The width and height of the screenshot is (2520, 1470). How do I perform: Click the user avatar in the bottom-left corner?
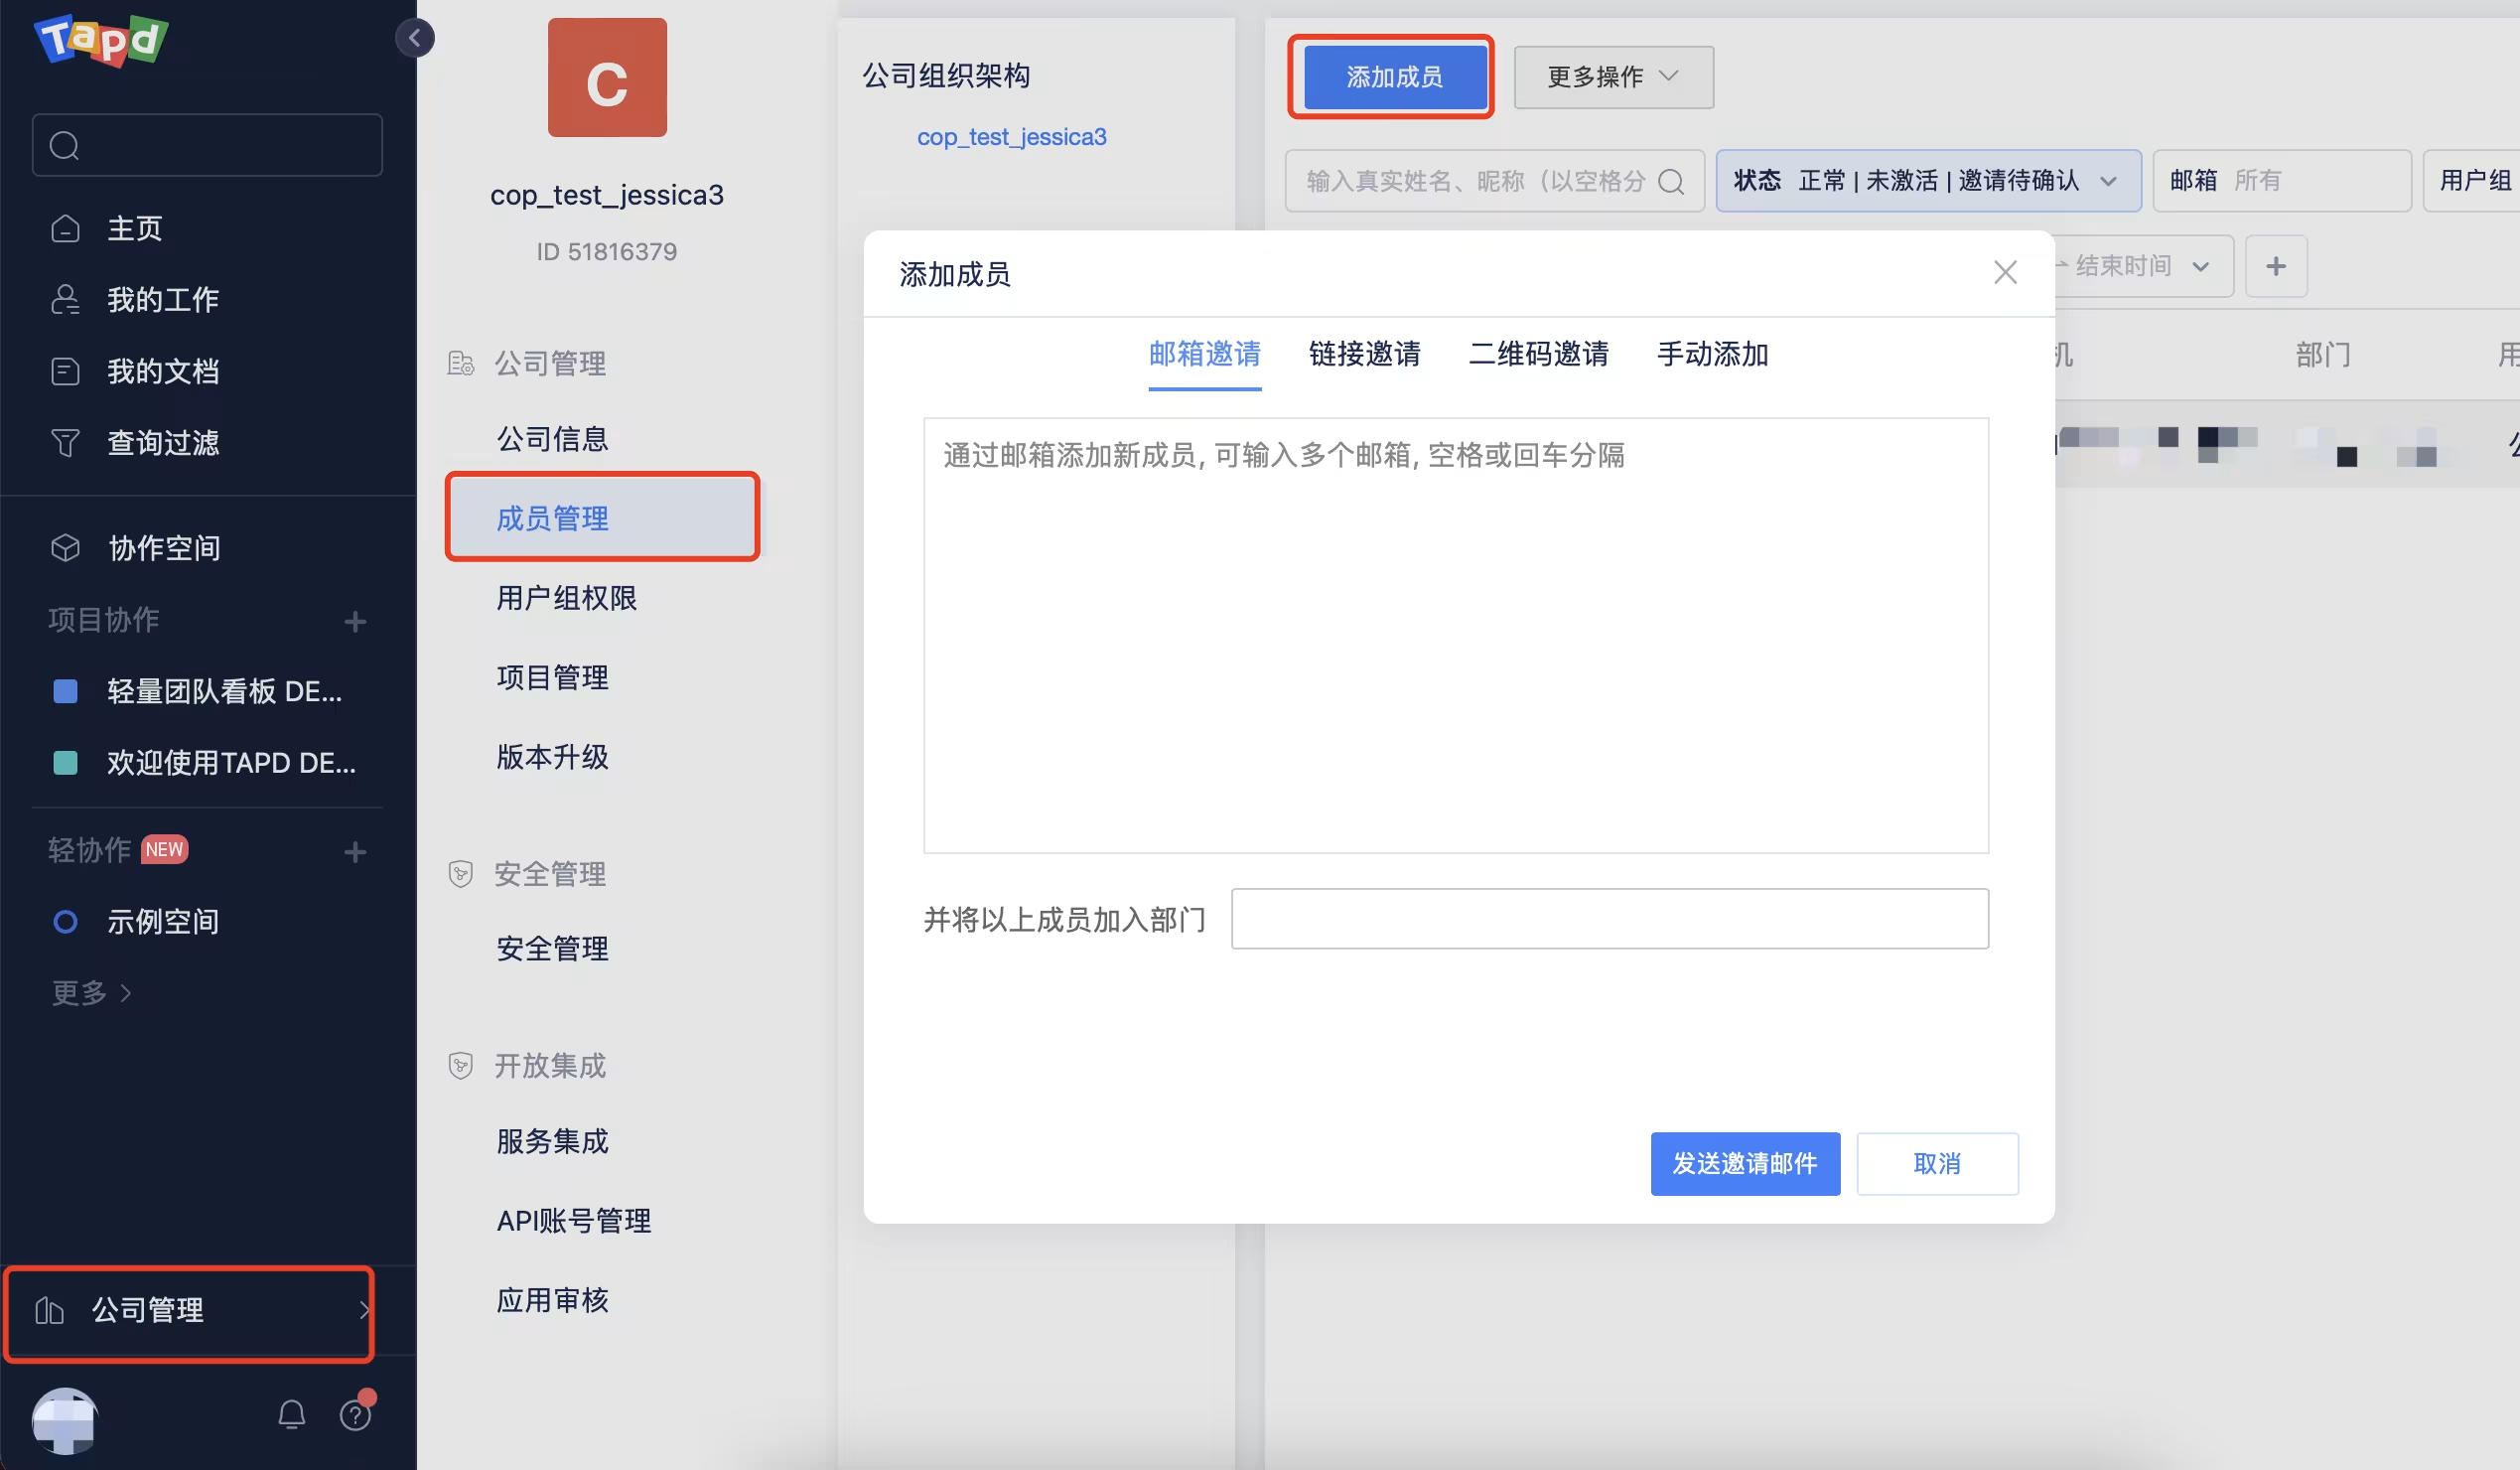click(65, 1419)
